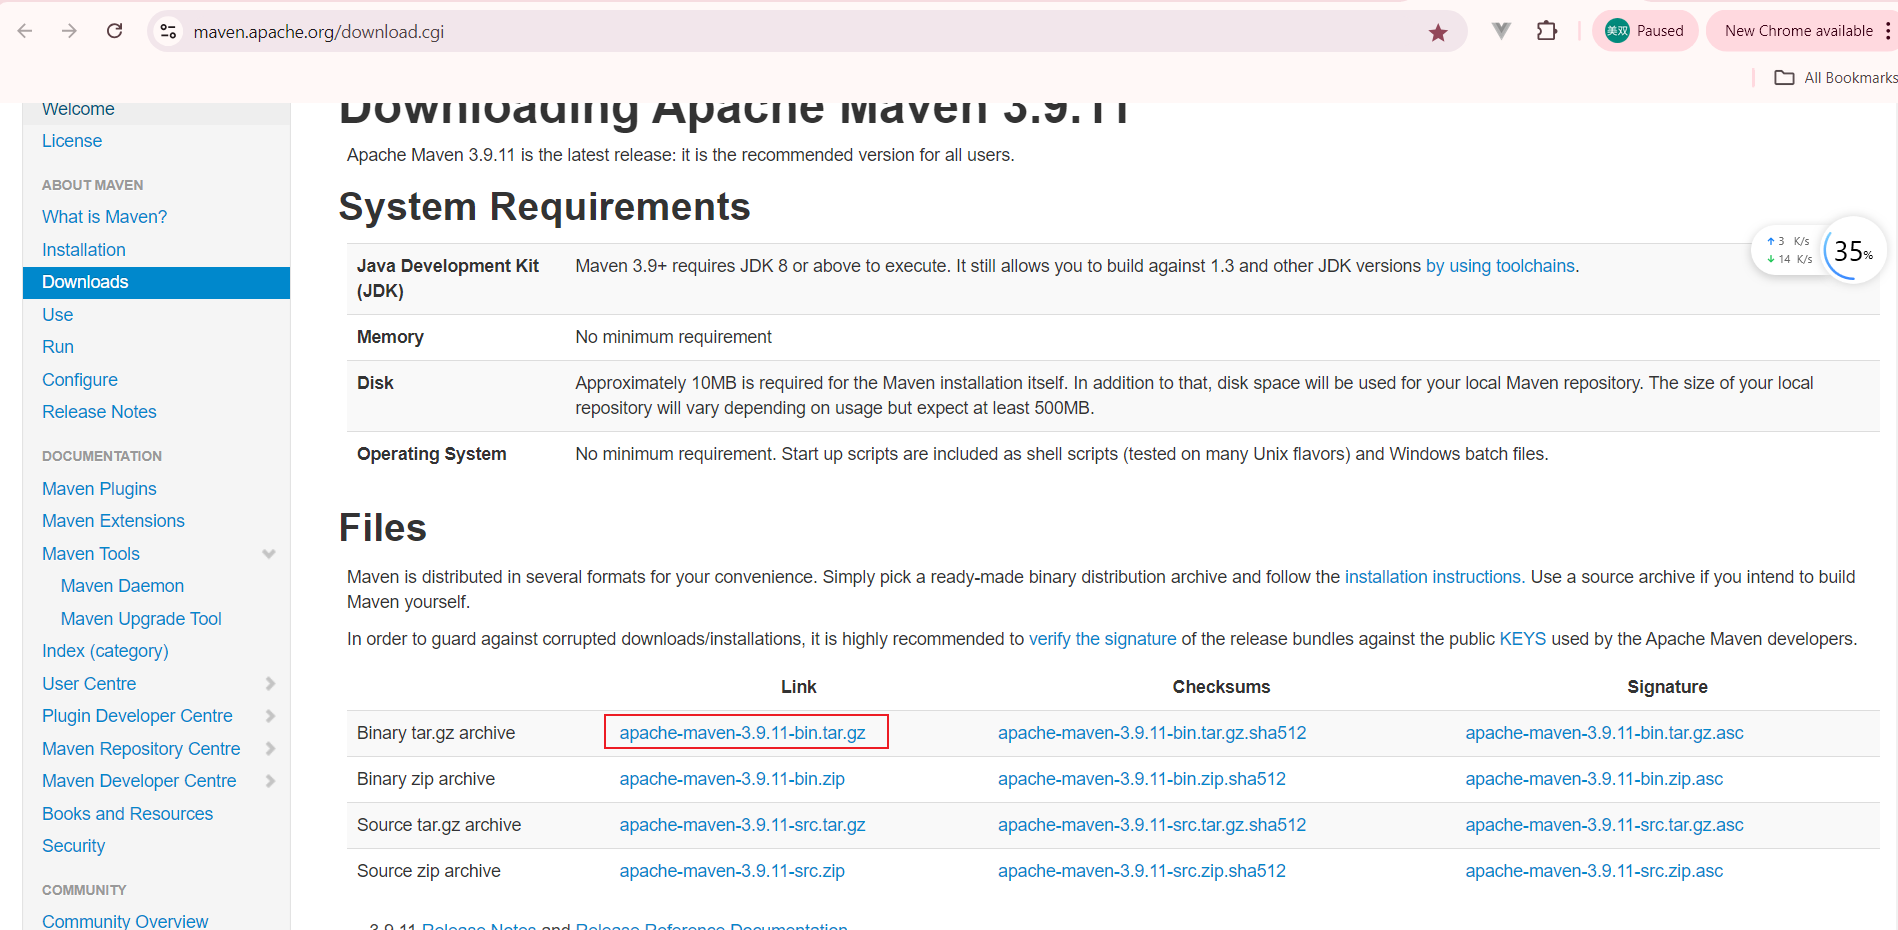This screenshot has height=930, width=1898.
Task: Click the 'Binary tar.gz archive' row label
Action: pos(436,733)
